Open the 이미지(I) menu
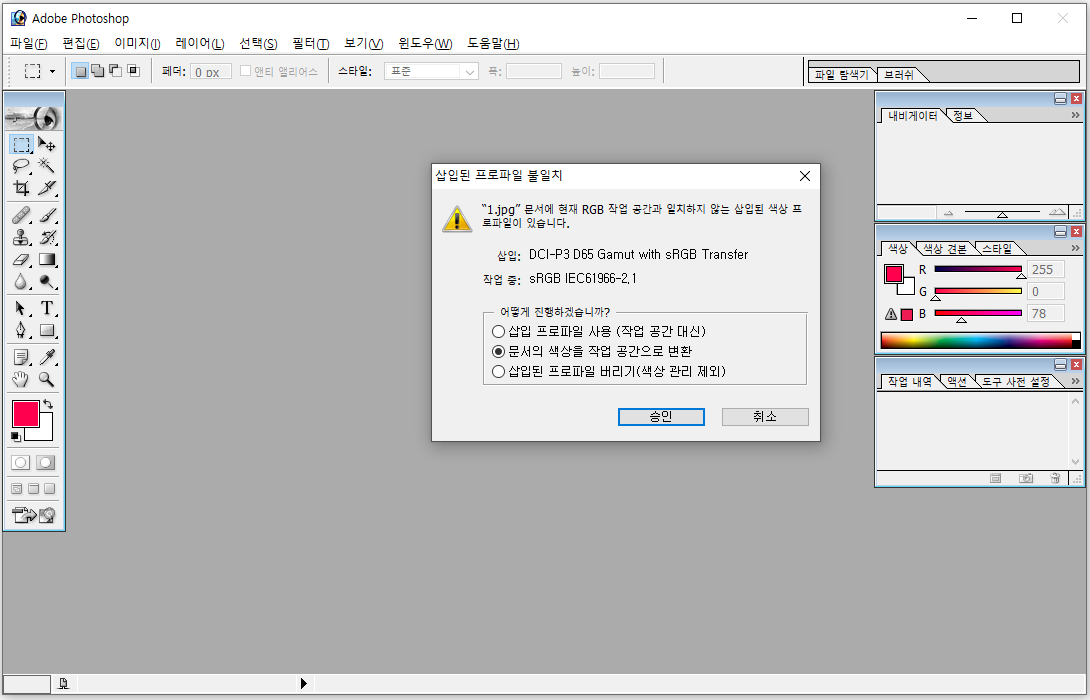Screen dimensions: 1090x700 (x=138, y=43)
